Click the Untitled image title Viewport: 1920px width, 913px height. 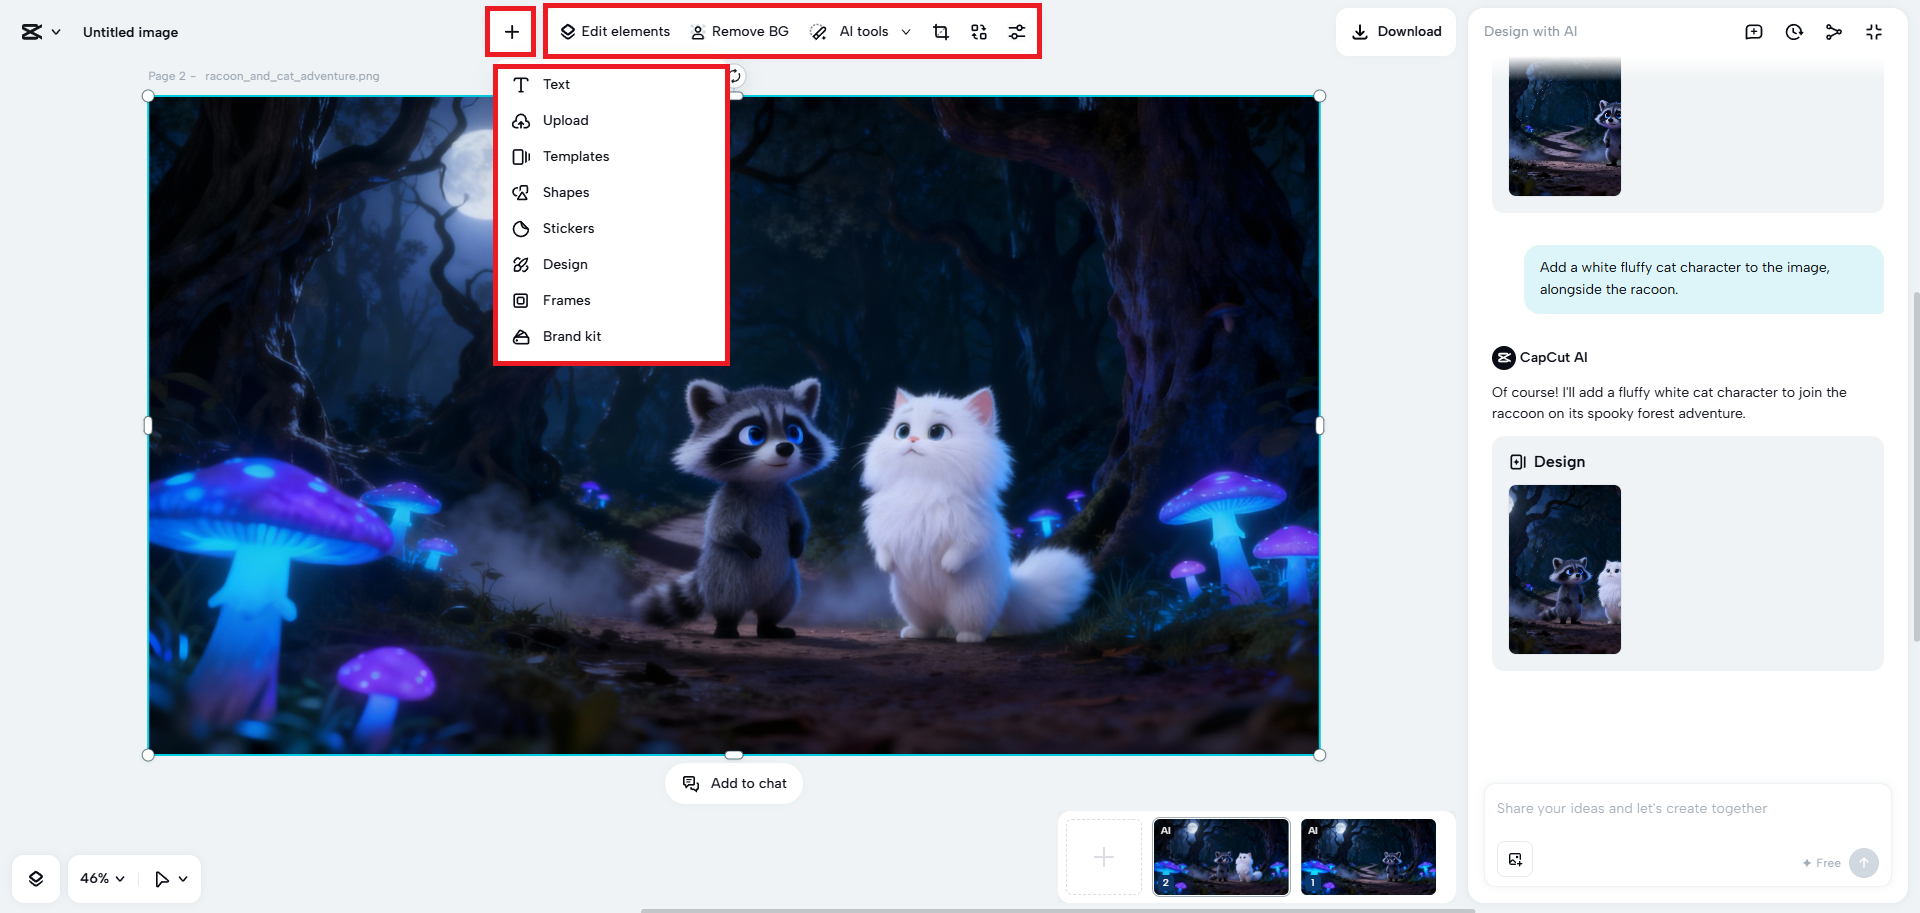131,32
